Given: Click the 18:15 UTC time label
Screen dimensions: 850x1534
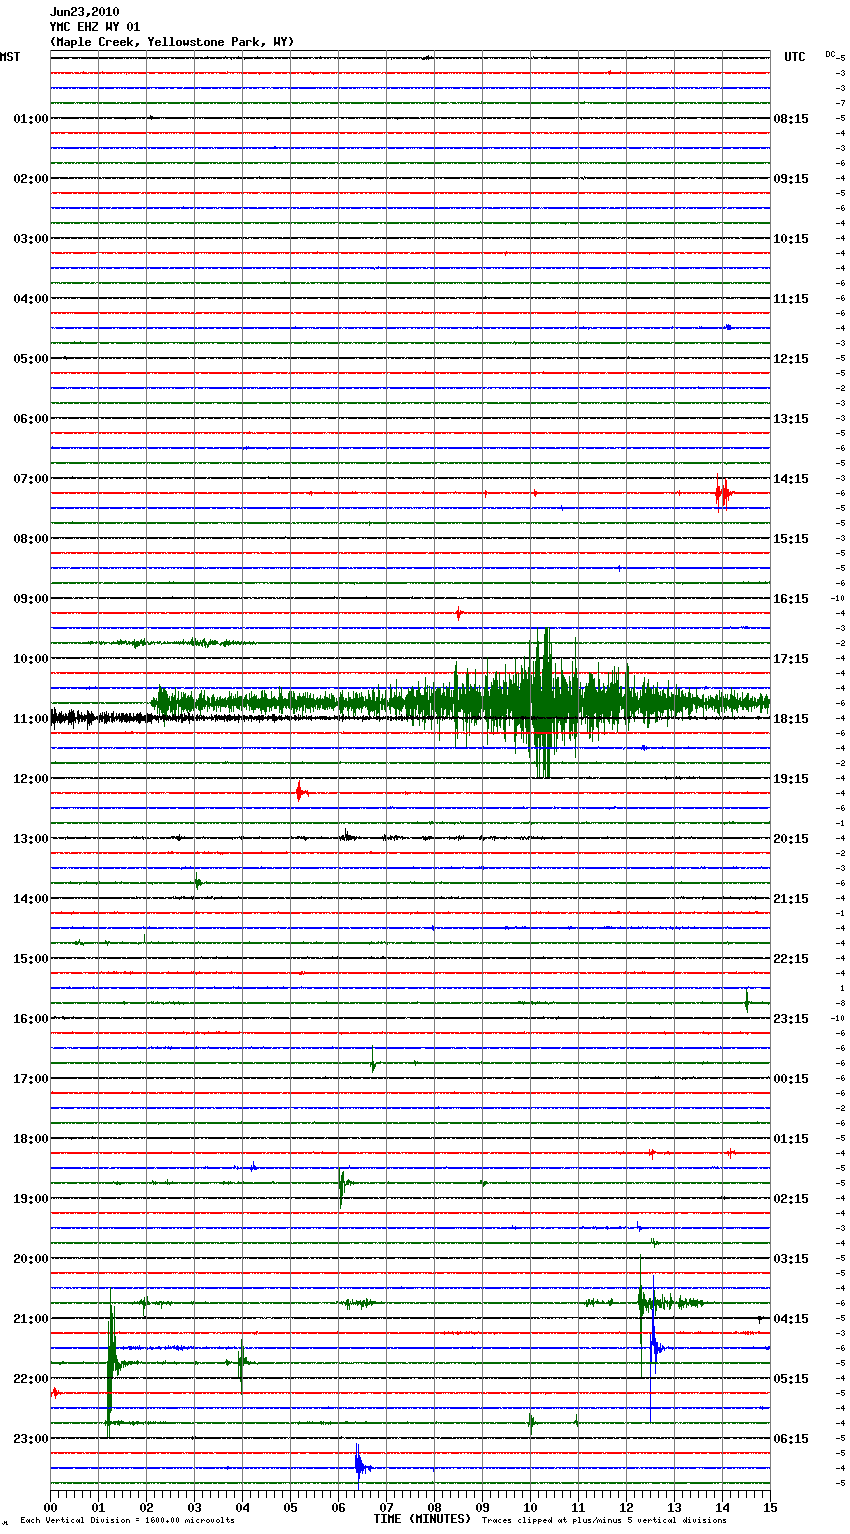Looking at the screenshot, I should [791, 719].
